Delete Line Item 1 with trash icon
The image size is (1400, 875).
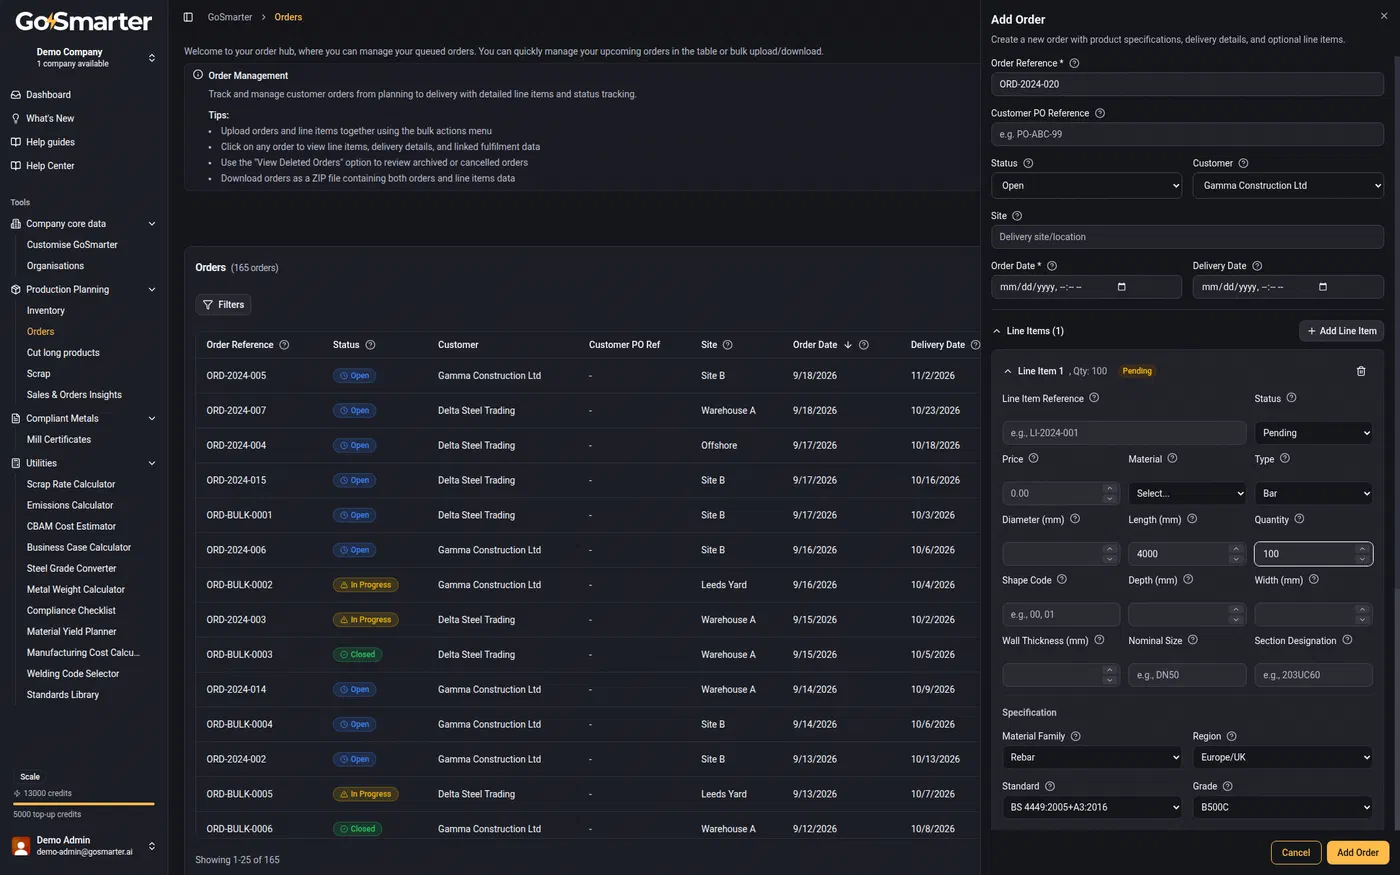1361,371
